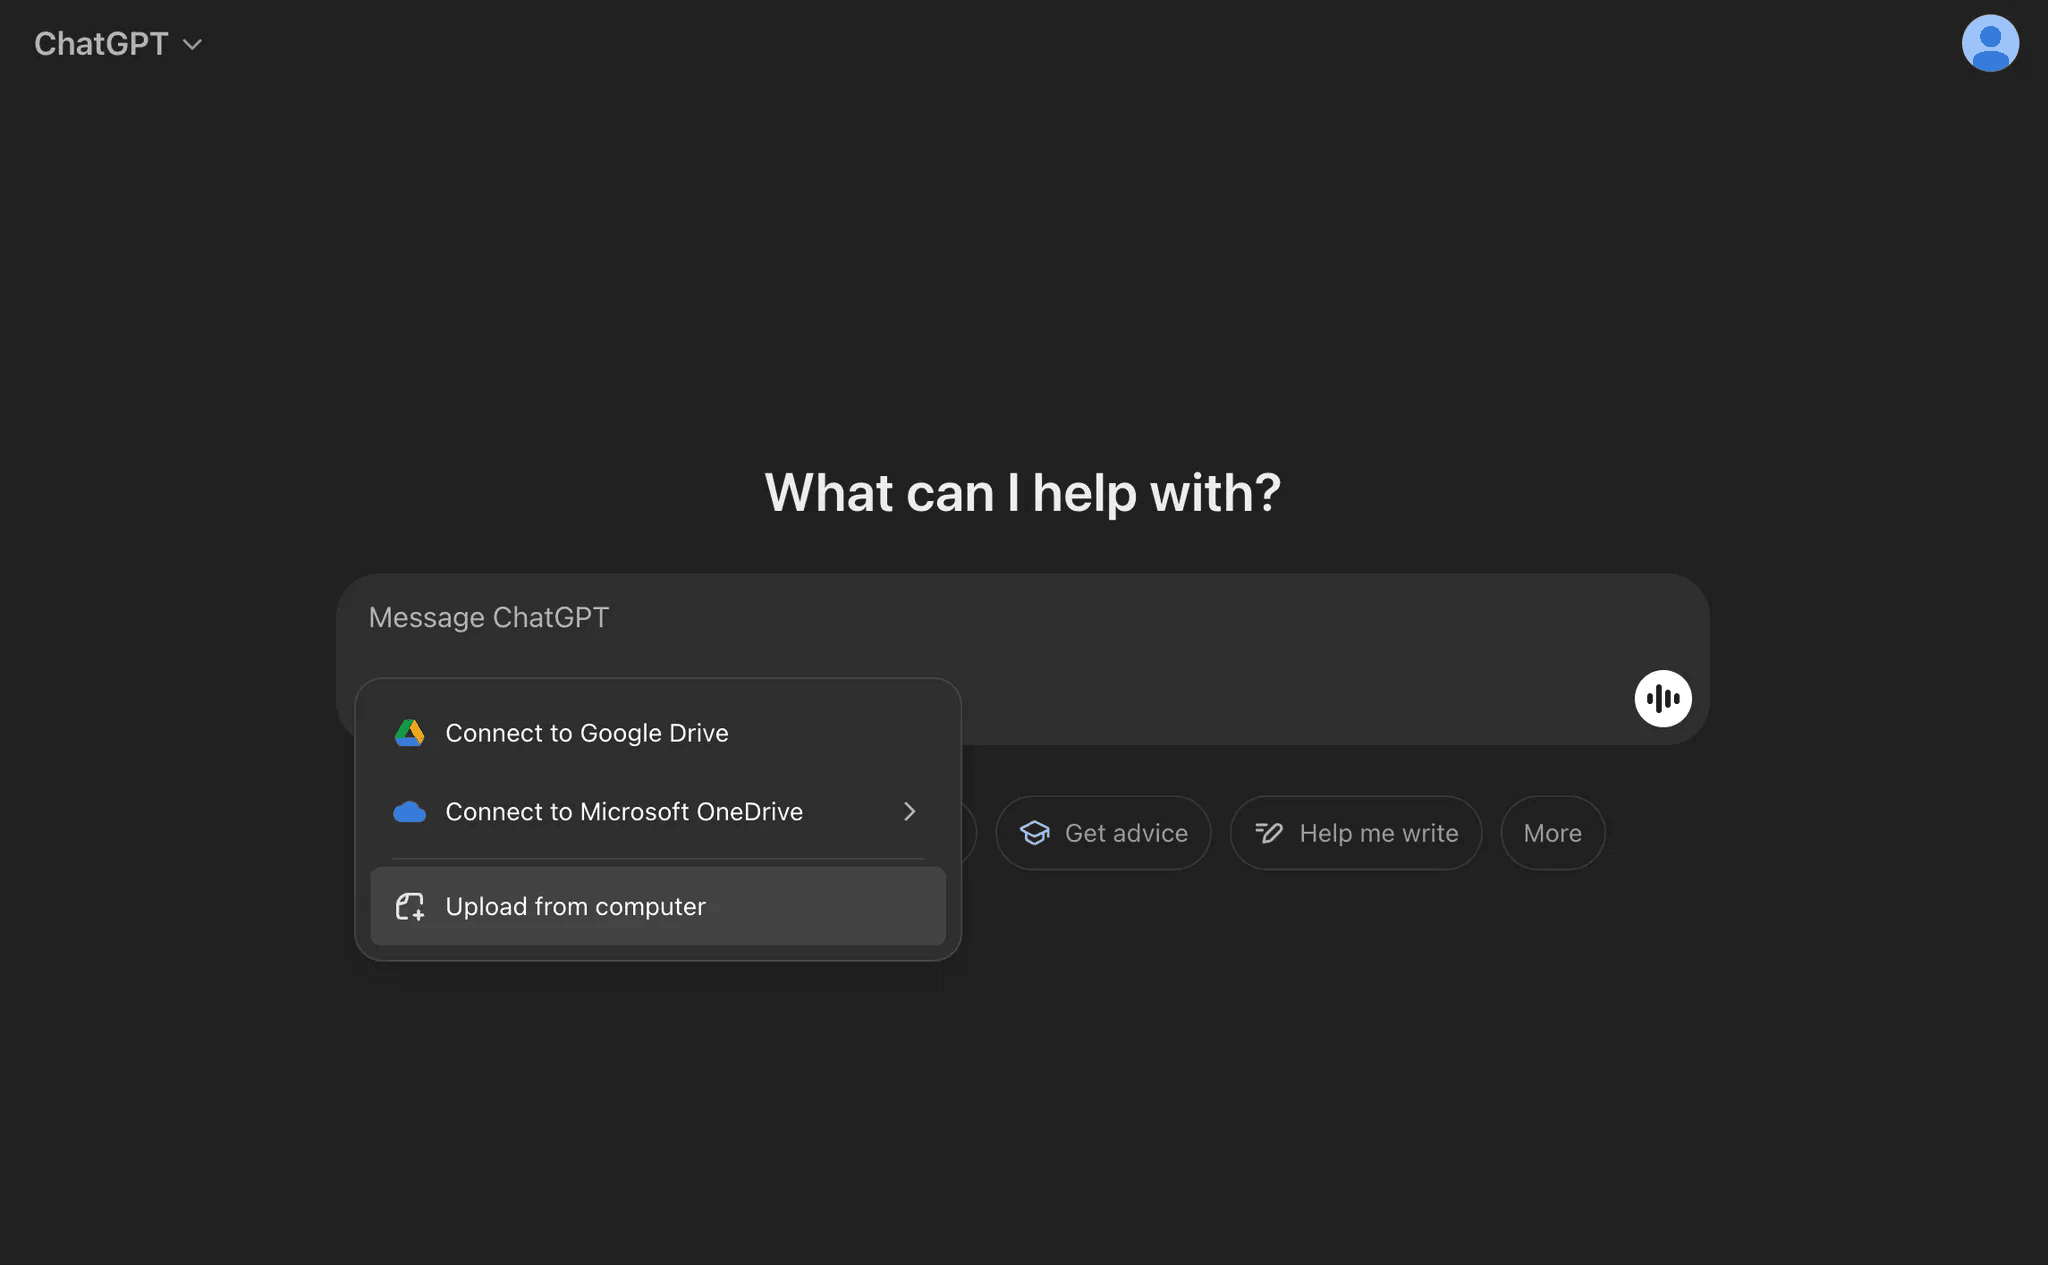Select Connect to Google Drive

(x=586, y=733)
